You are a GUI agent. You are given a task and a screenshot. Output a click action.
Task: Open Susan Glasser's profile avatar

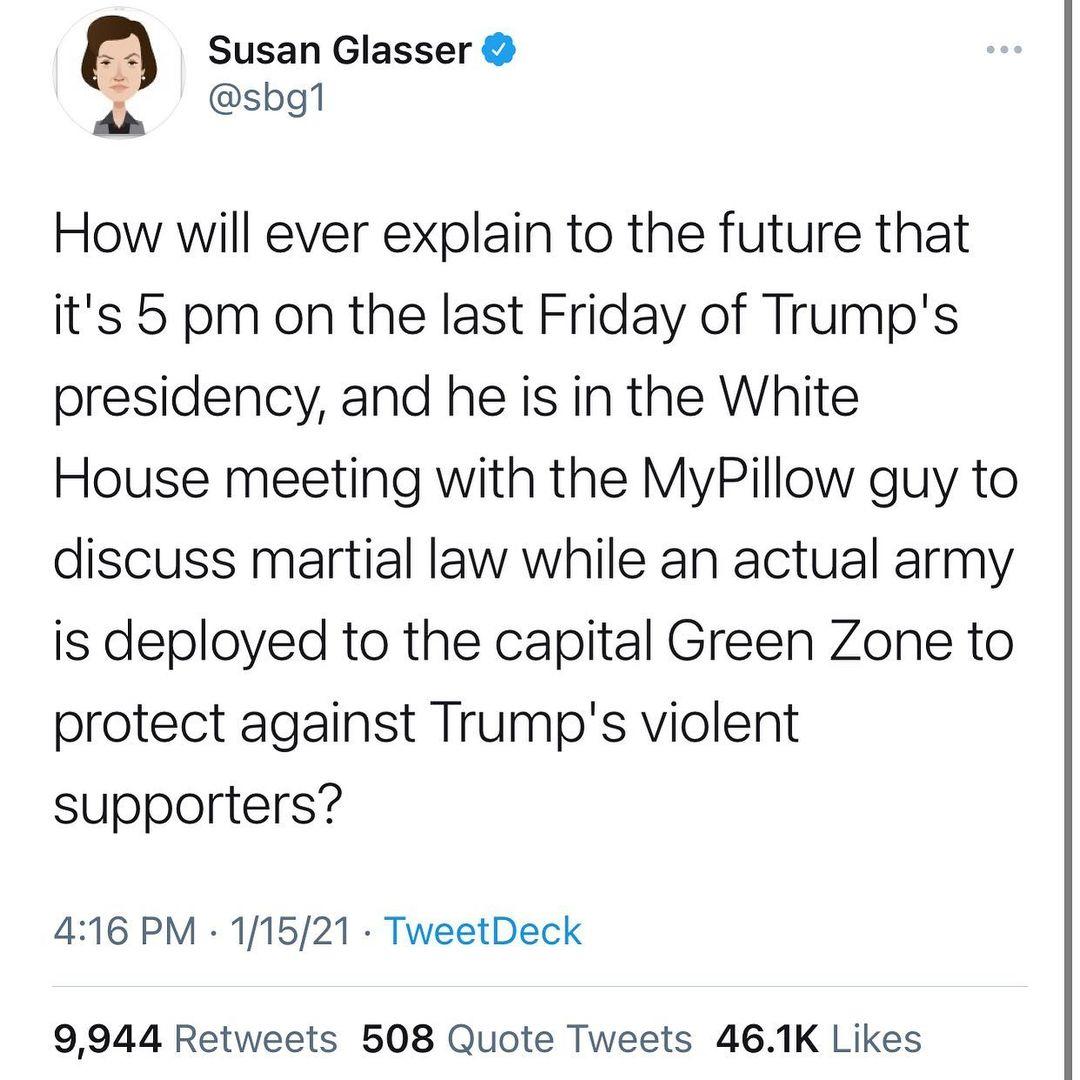click(x=119, y=75)
